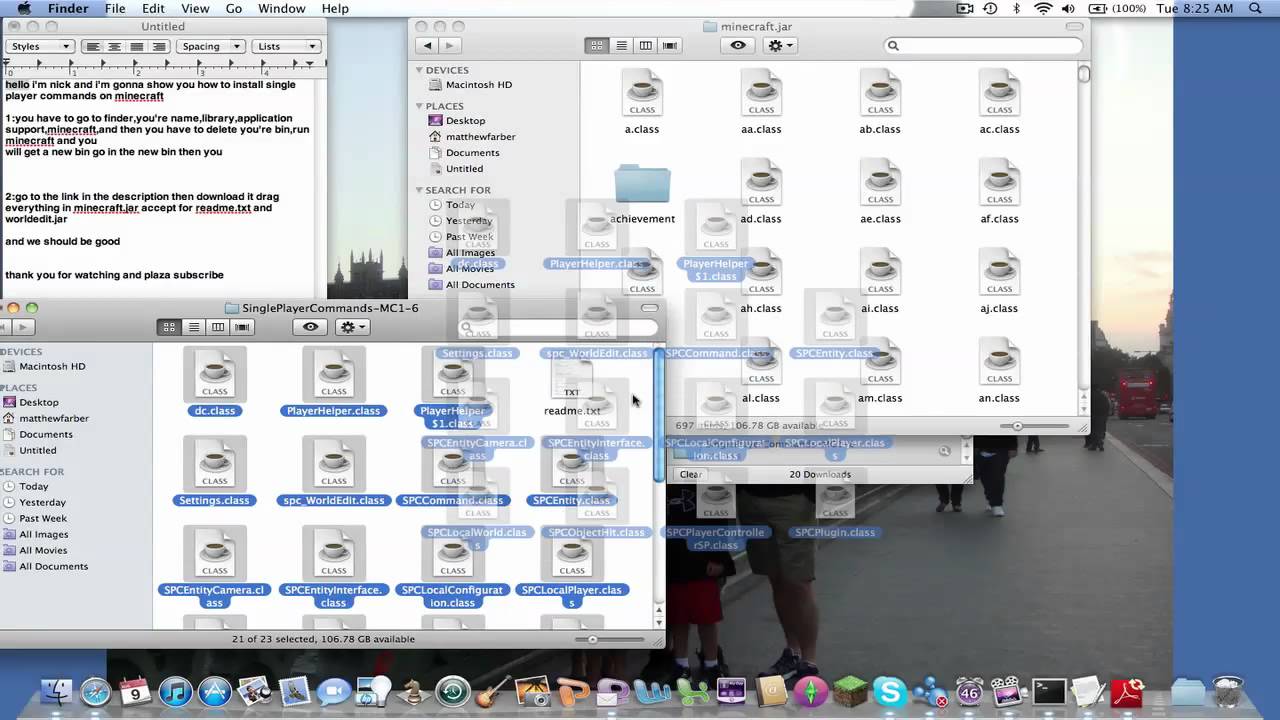The image size is (1280, 720).
Task: Open the Mac App Store Dock icon
Action: pyautogui.click(x=215, y=692)
